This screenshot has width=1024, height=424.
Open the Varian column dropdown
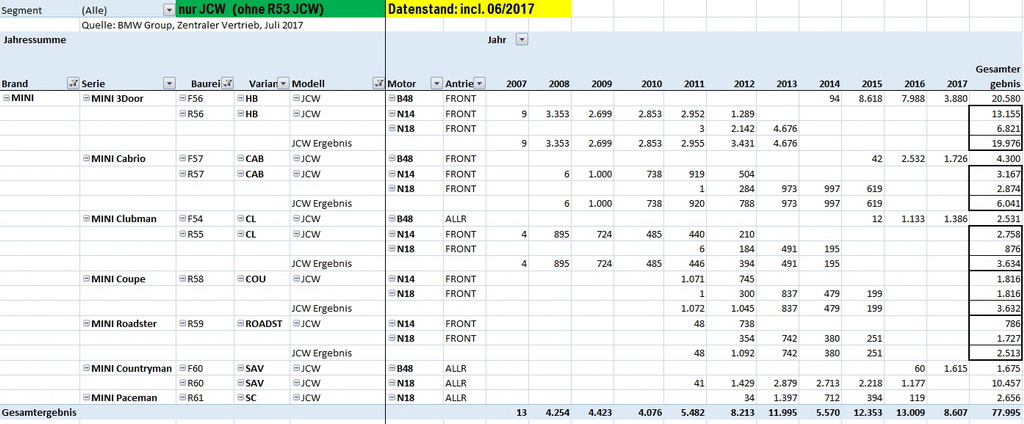[283, 84]
